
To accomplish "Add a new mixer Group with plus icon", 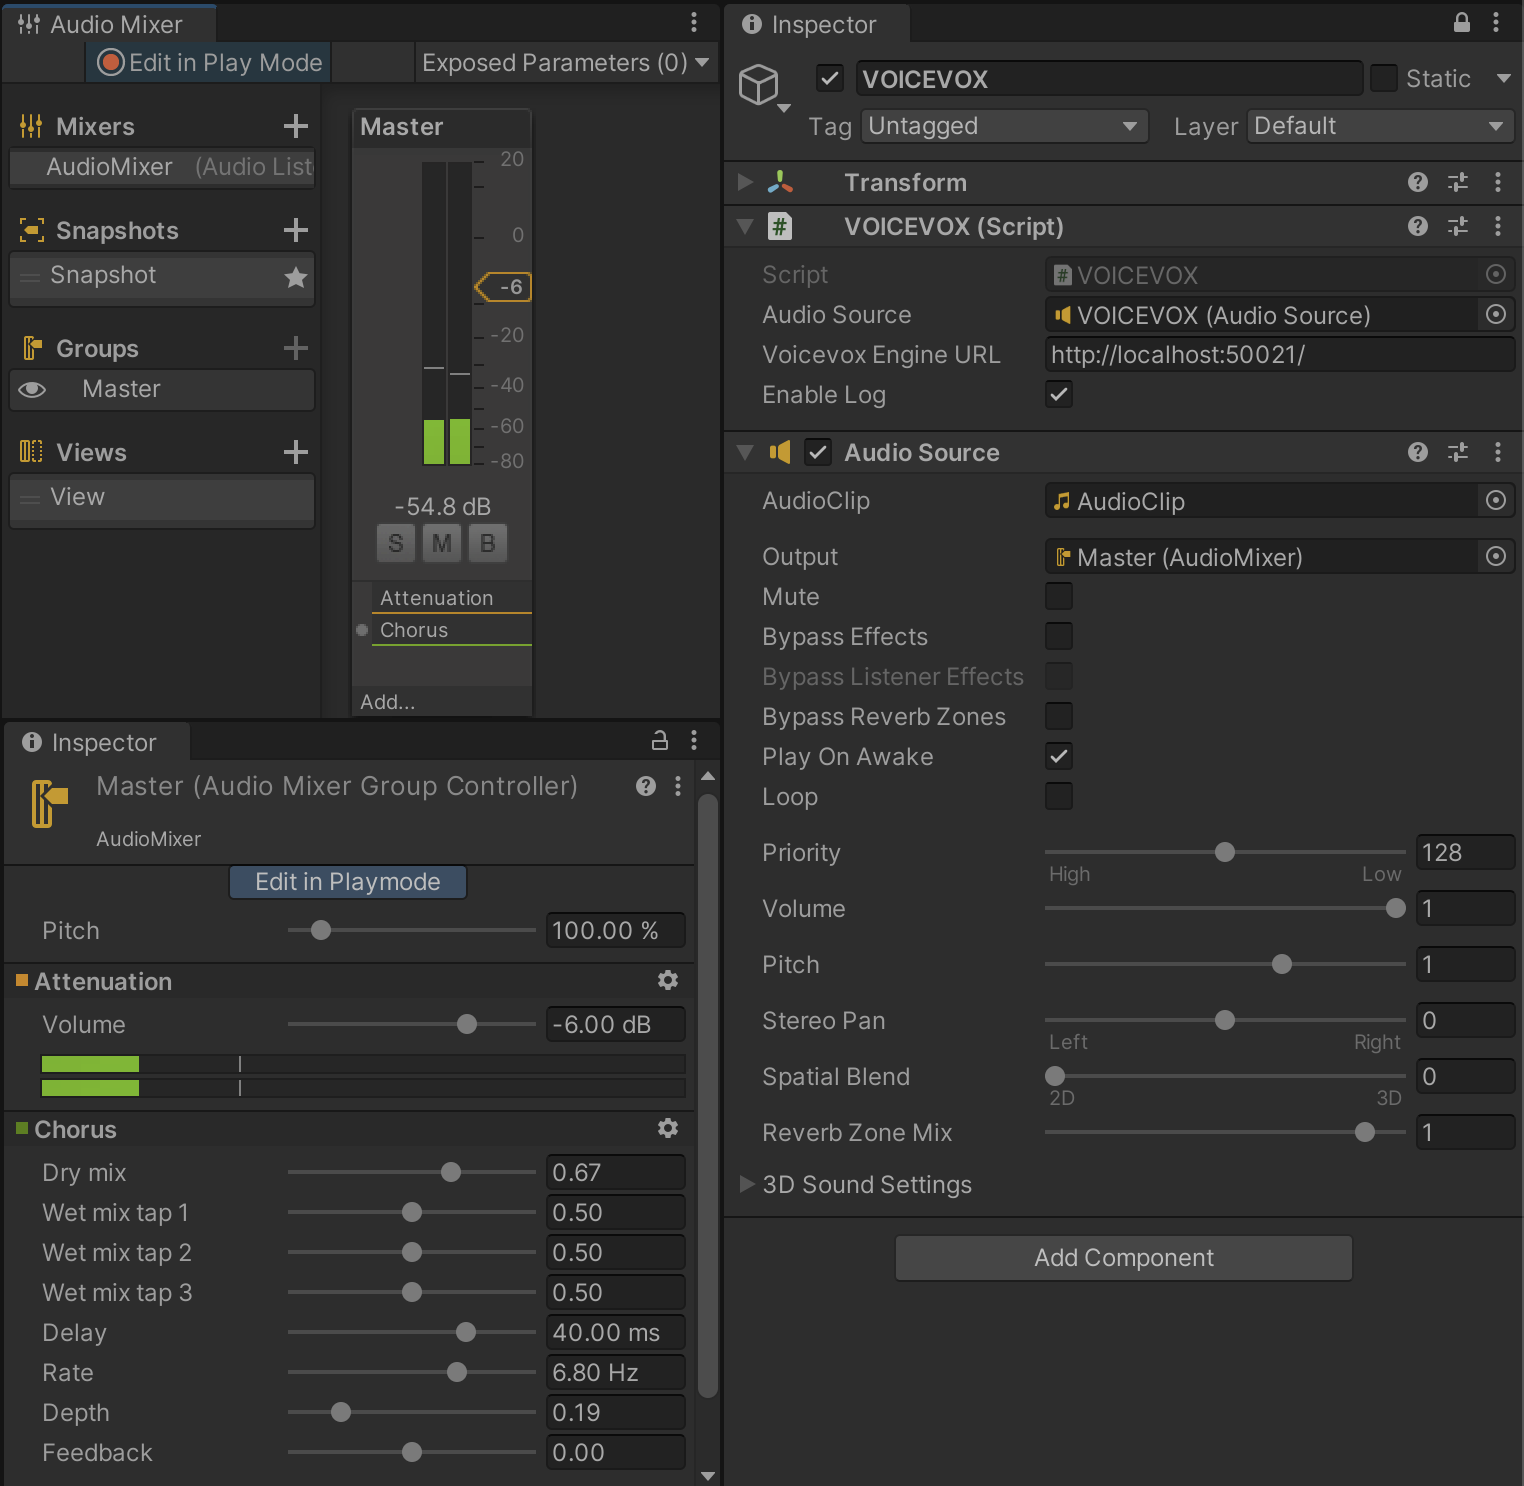I will (x=295, y=348).
